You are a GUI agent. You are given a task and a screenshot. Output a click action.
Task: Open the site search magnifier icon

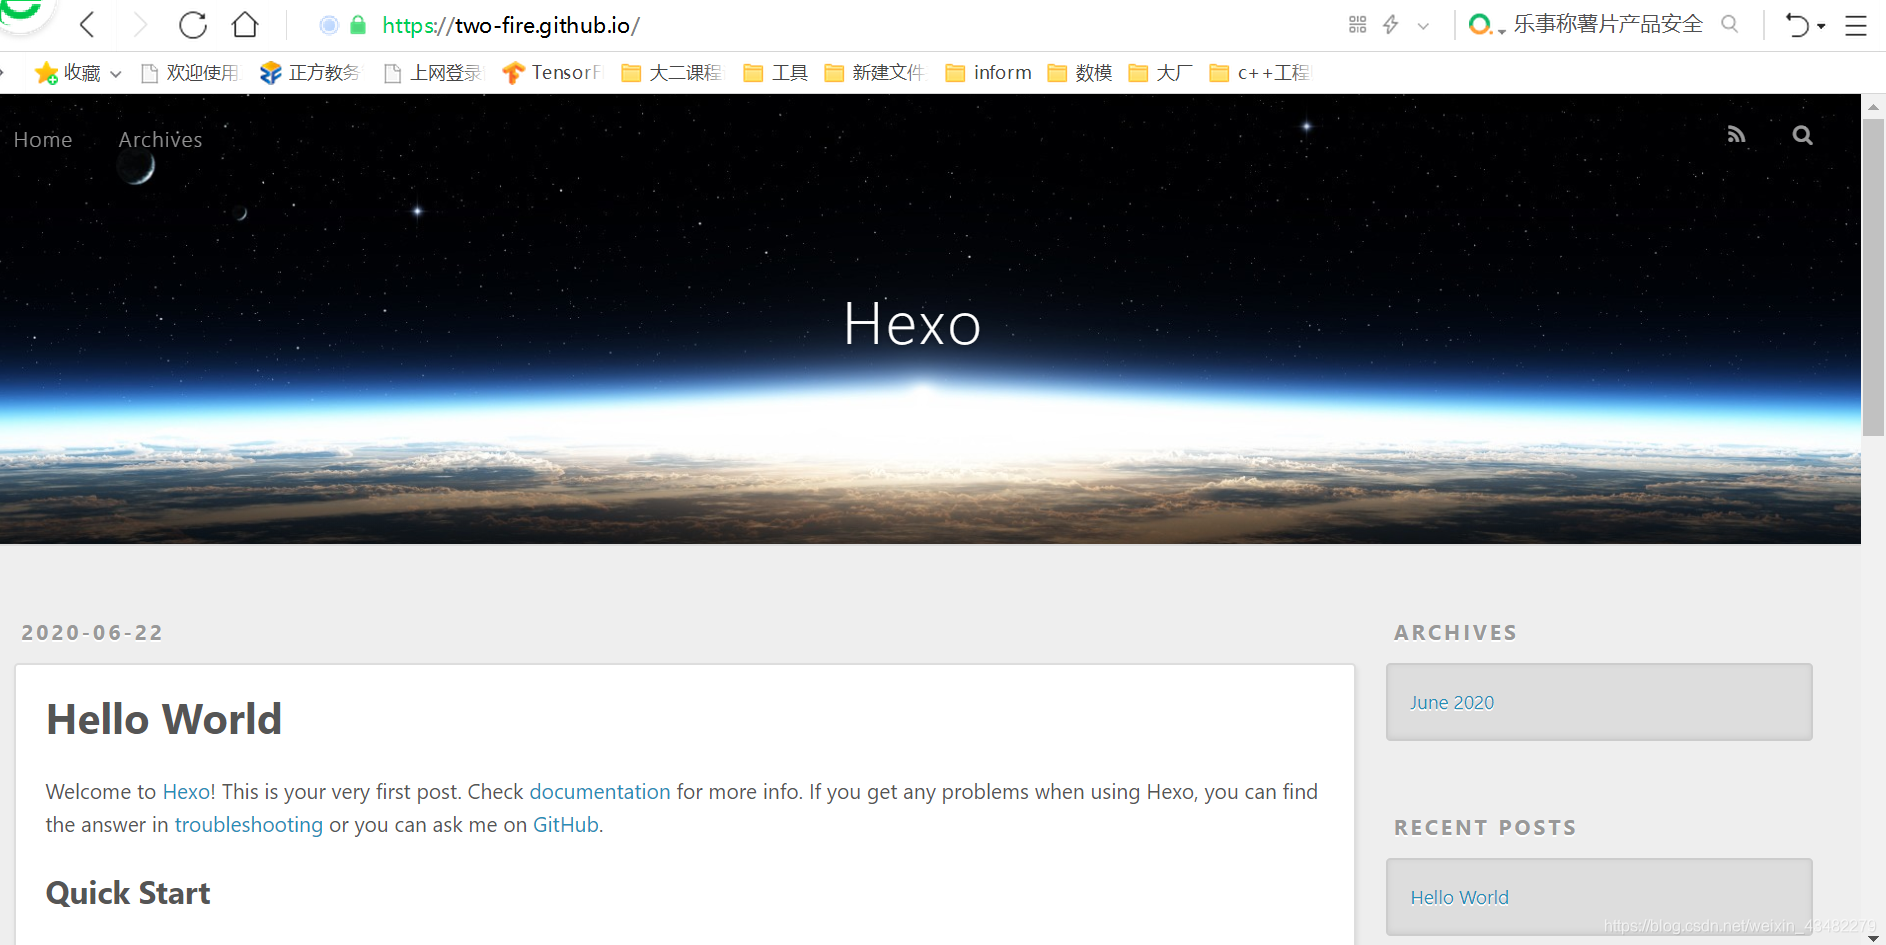(1802, 135)
